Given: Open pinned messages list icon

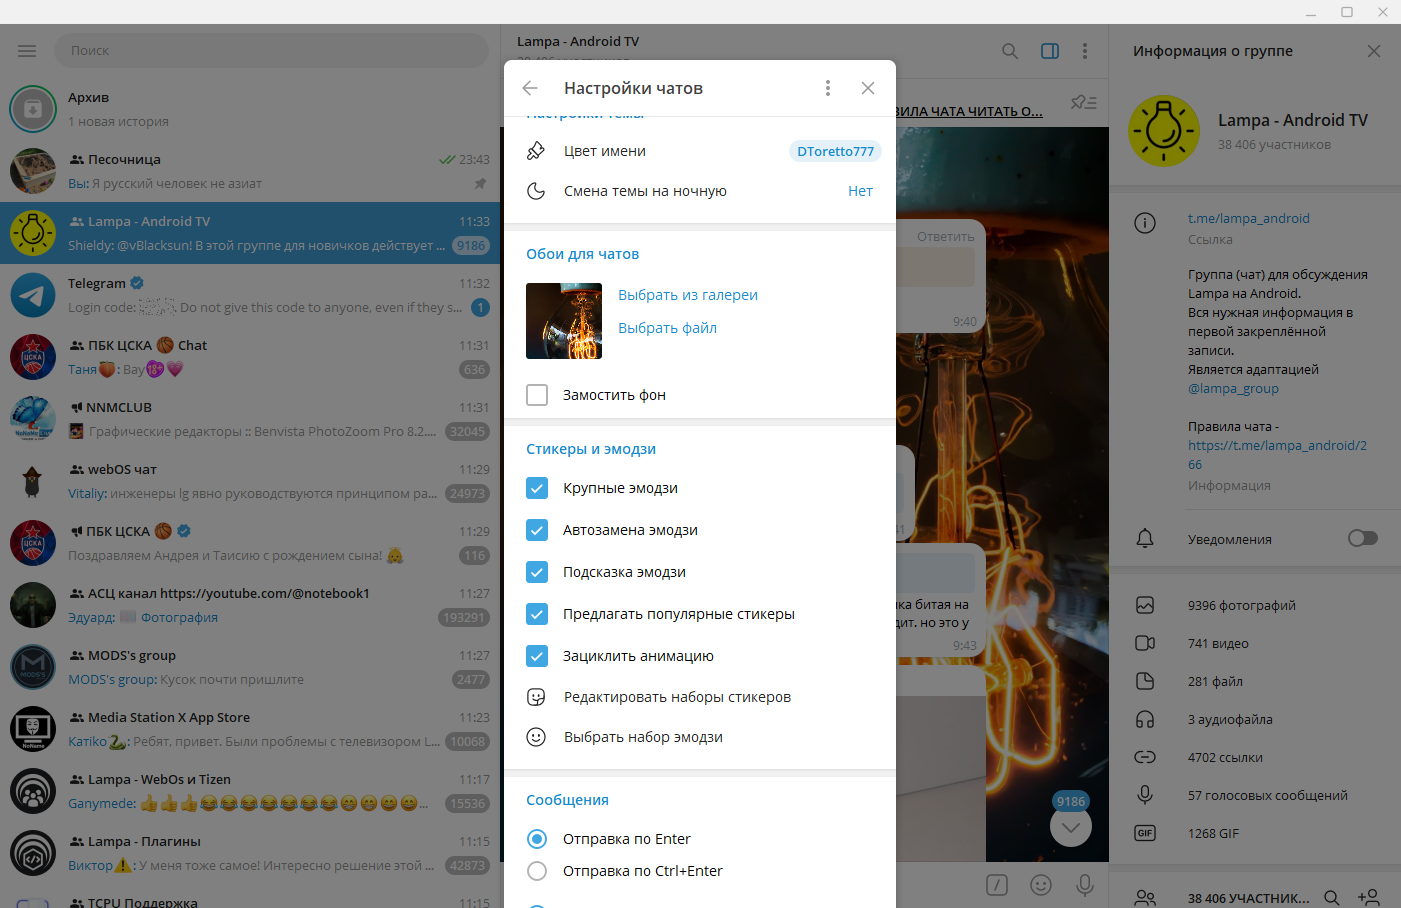Looking at the screenshot, I should point(1084,102).
